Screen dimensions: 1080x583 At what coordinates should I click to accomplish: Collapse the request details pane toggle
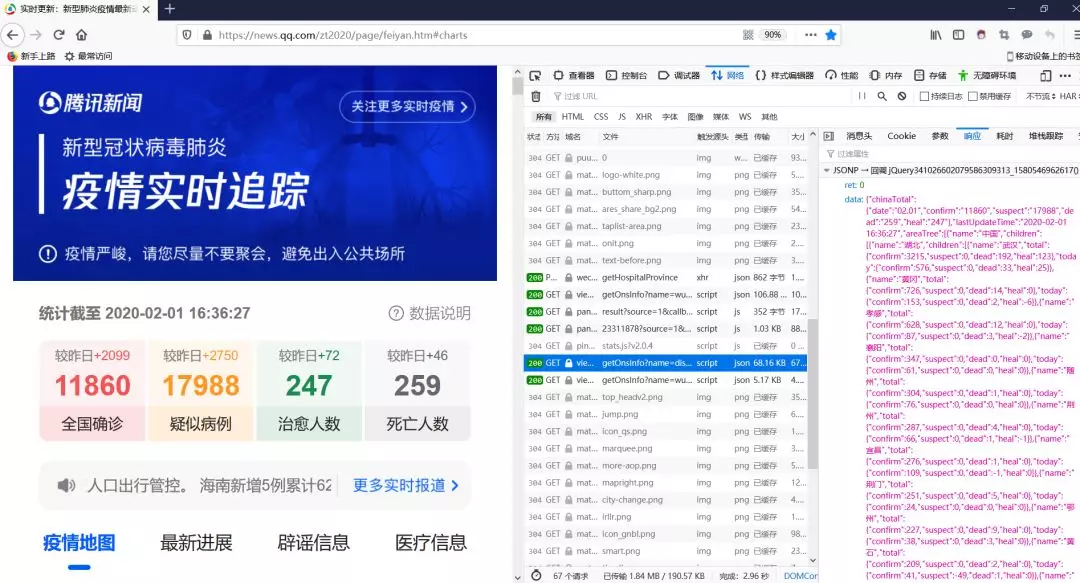[829, 136]
